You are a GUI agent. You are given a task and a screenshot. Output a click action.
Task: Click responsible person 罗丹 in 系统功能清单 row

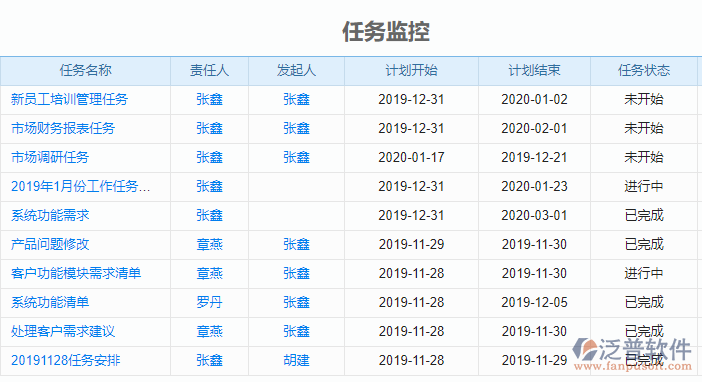point(210,302)
